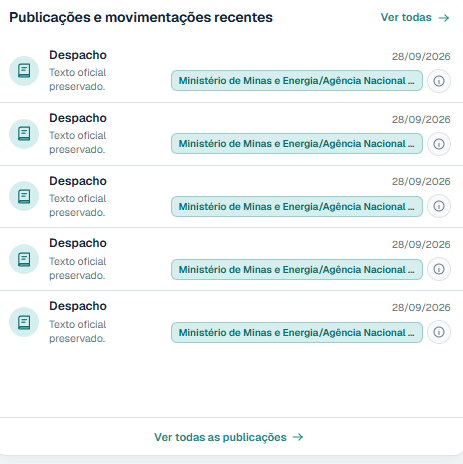The height and width of the screenshot is (464, 463).
Task: Click "Texto oficial preservado." in the second entry
Action: [x=78, y=142]
